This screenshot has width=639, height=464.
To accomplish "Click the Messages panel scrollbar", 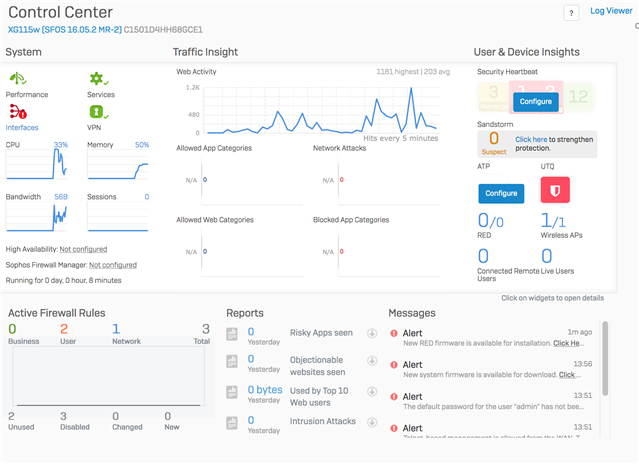I will [605, 358].
